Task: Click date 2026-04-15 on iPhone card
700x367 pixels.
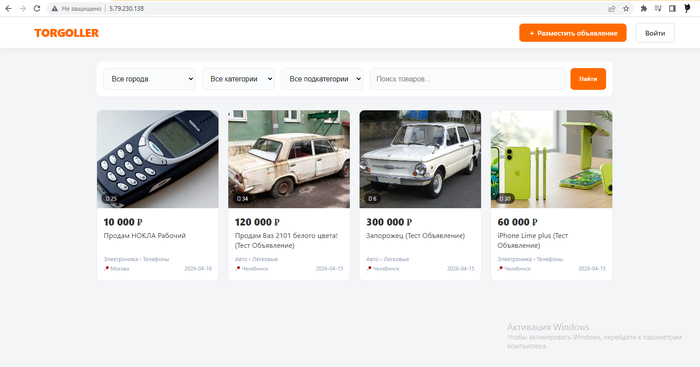Action: click(x=592, y=269)
